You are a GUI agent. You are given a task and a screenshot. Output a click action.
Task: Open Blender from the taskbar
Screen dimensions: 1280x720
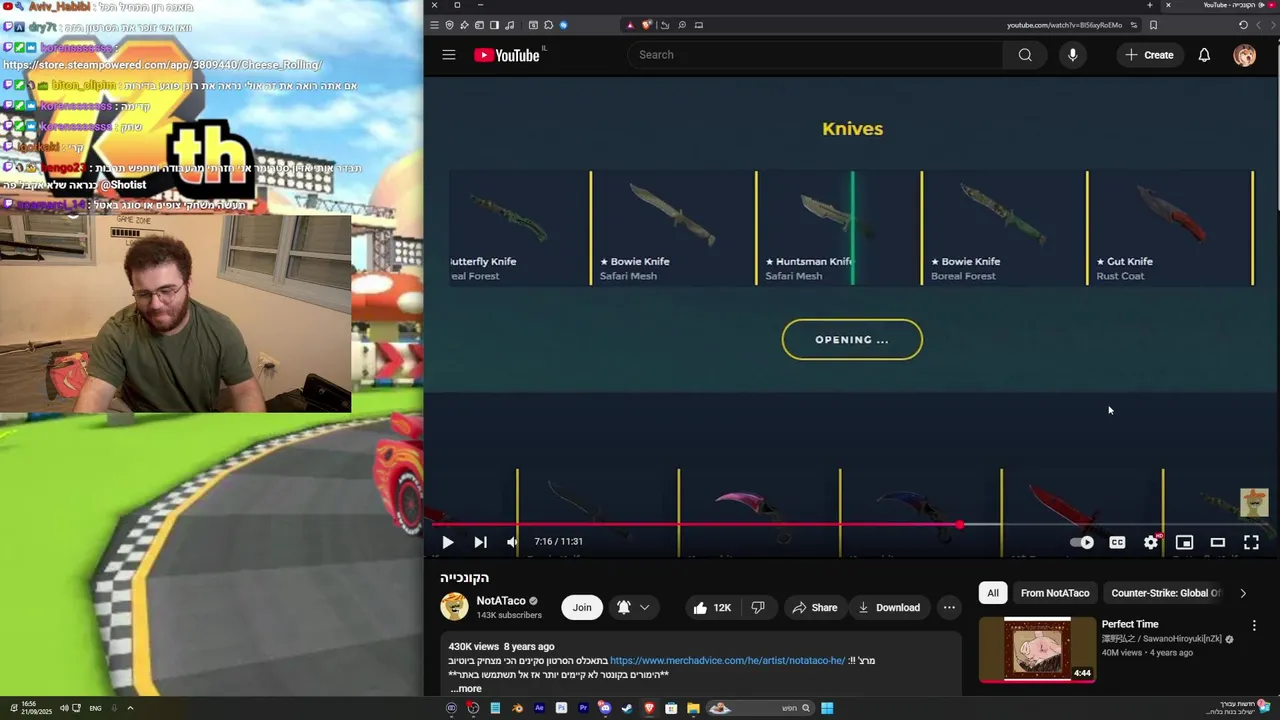[x=517, y=708]
